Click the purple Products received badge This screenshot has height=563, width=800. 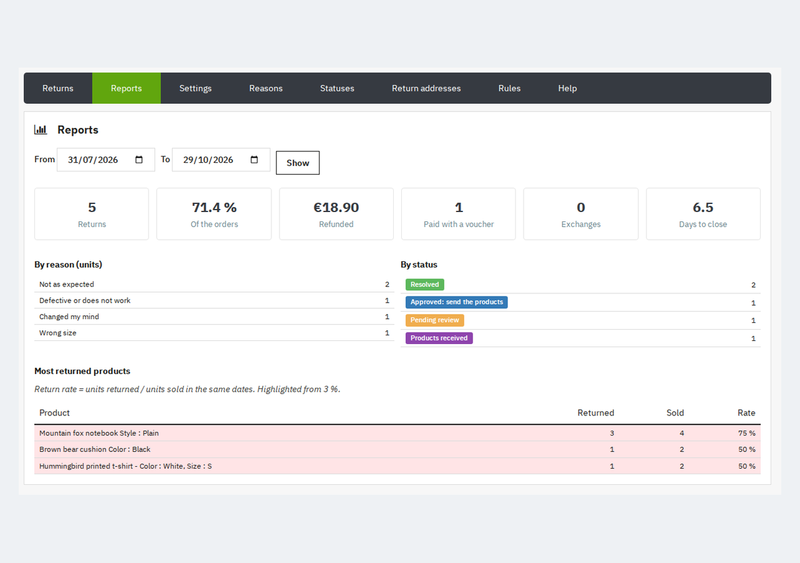(439, 338)
